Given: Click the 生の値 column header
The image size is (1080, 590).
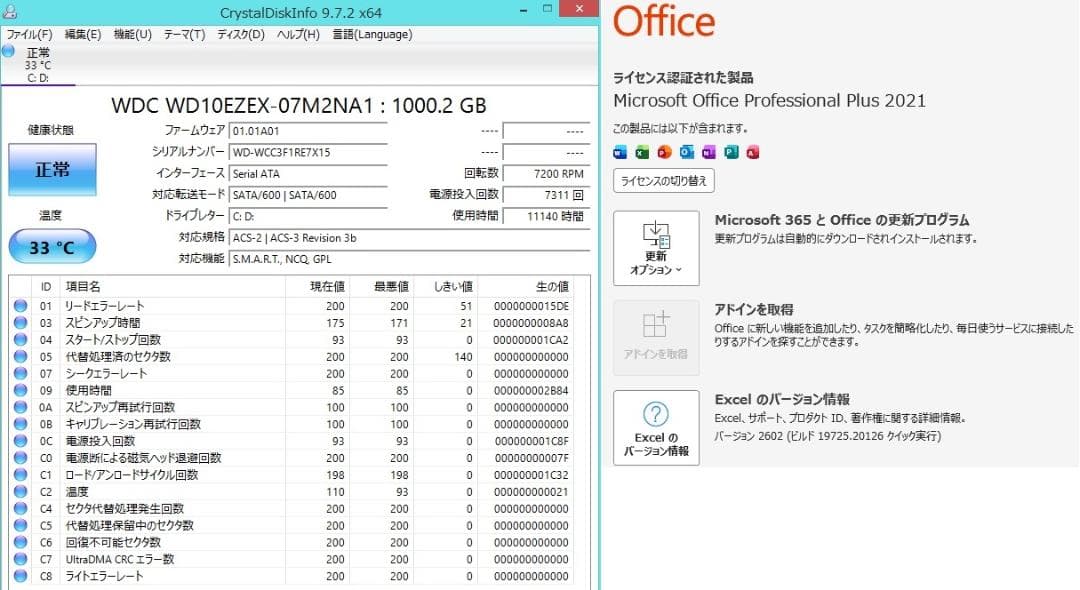Looking at the screenshot, I should (526, 286).
